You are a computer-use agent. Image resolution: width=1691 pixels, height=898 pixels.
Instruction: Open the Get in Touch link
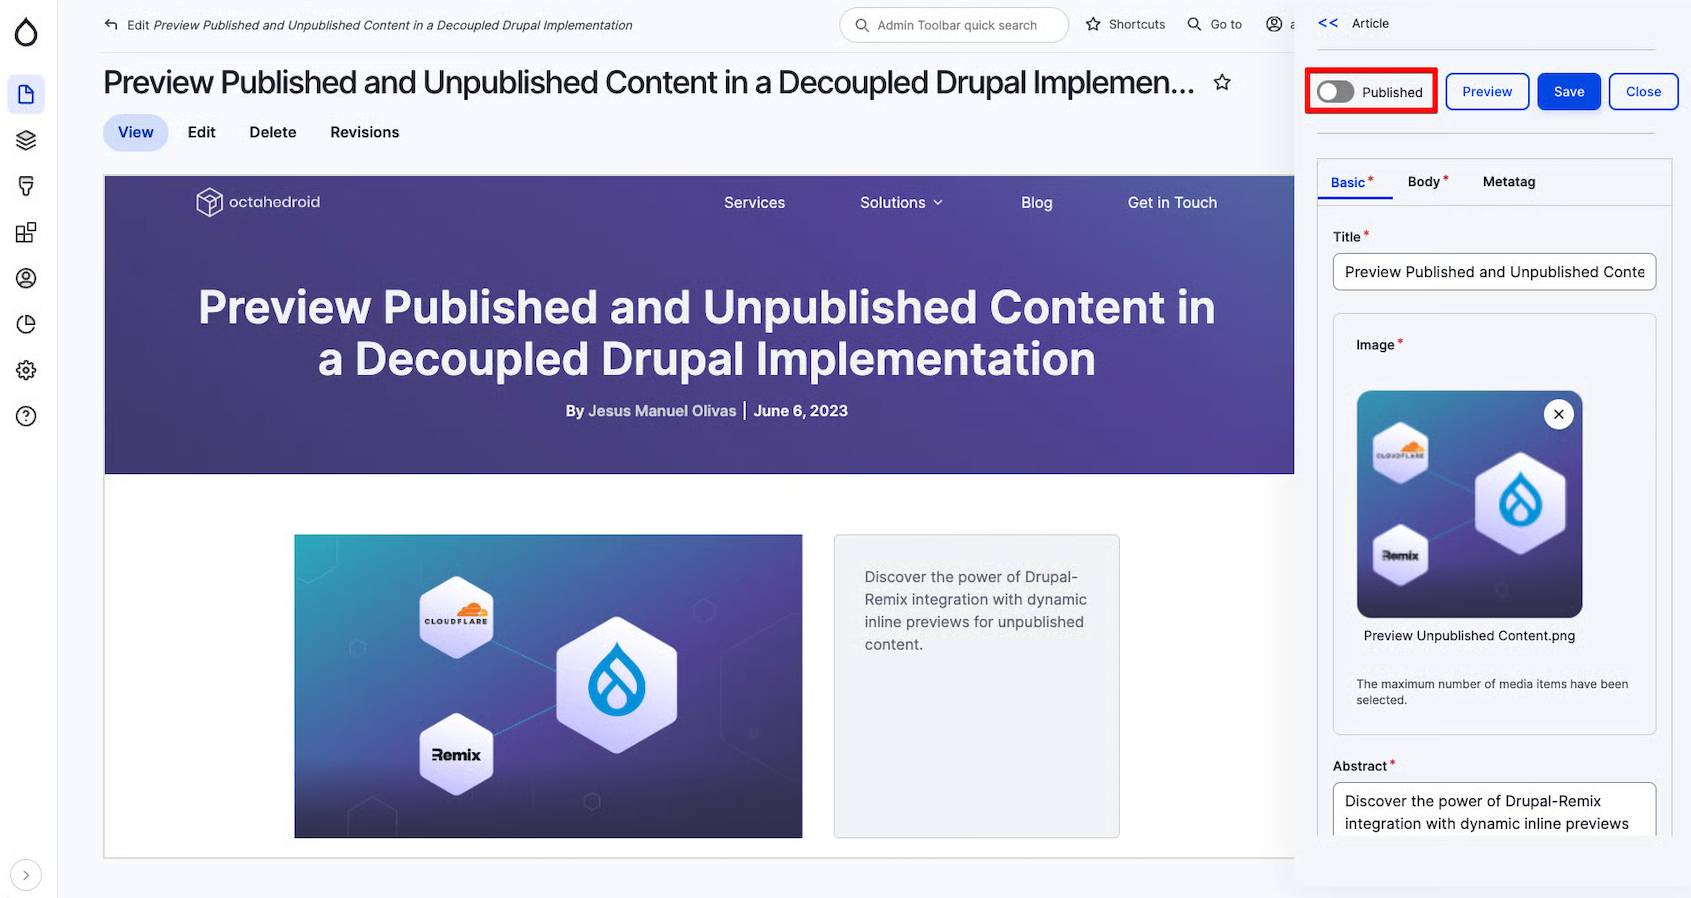[x=1173, y=203]
